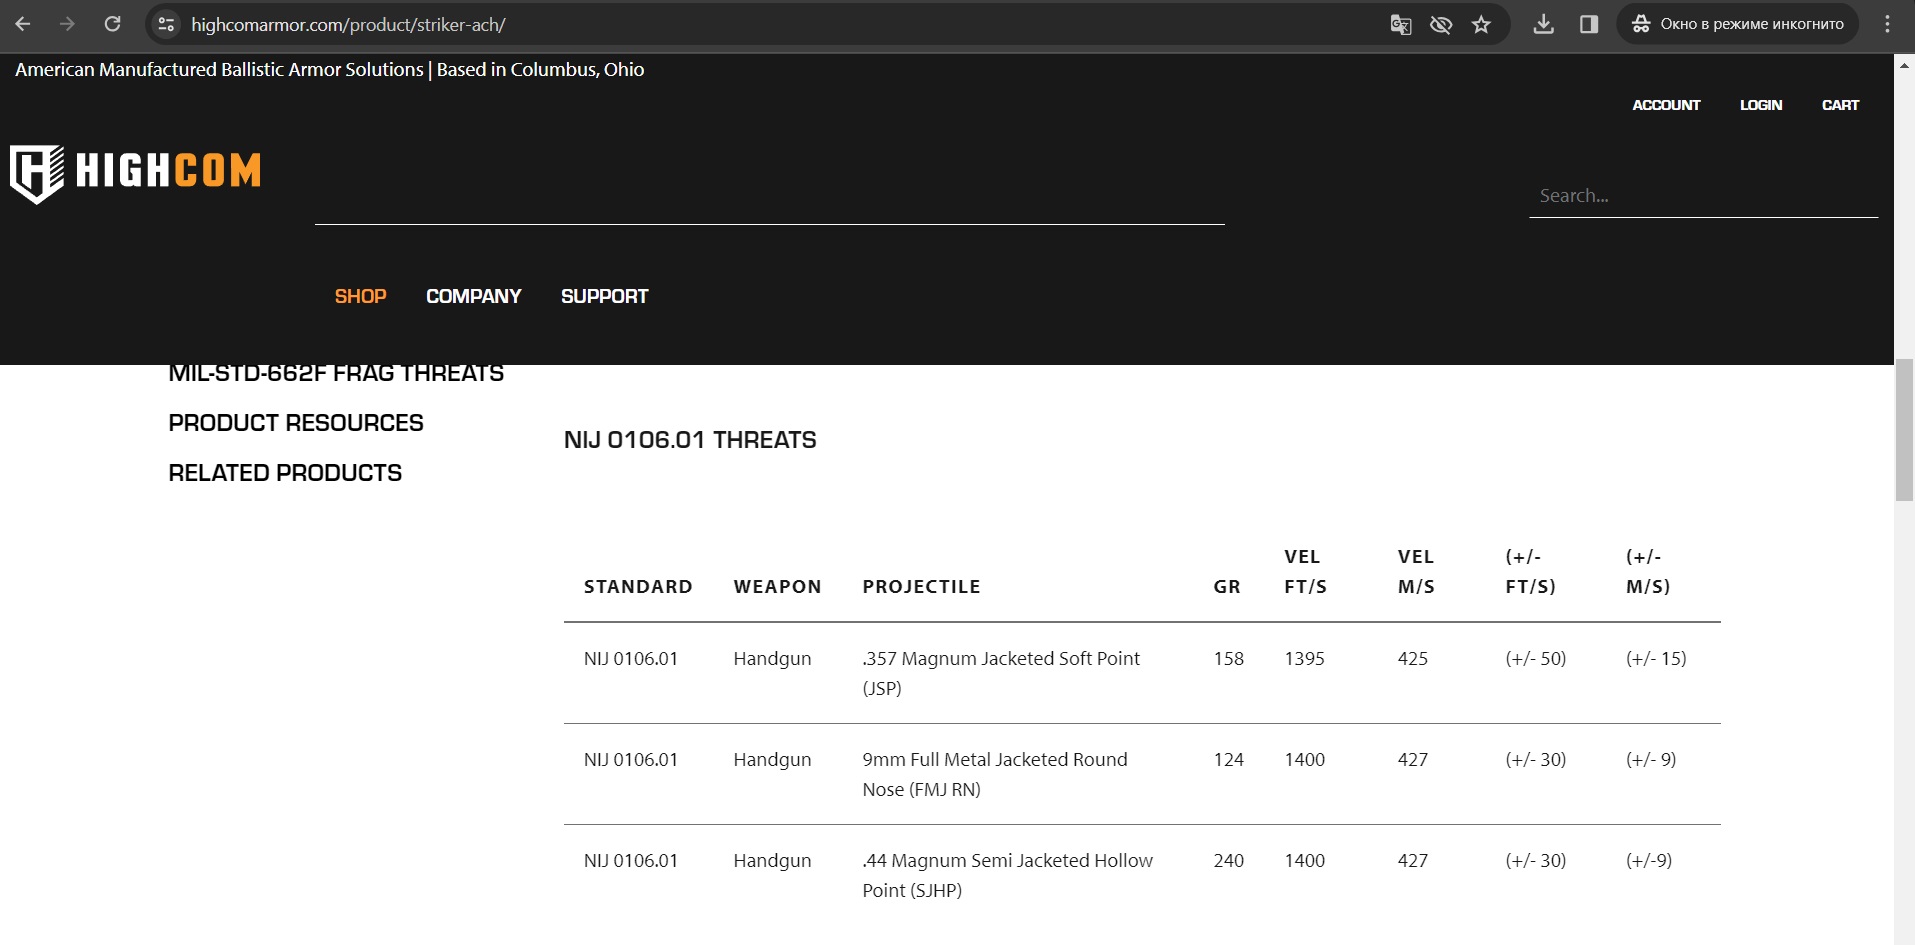
Task: Bookmark this page with star icon
Action: pyautogui.click(x=1481, y=24)
